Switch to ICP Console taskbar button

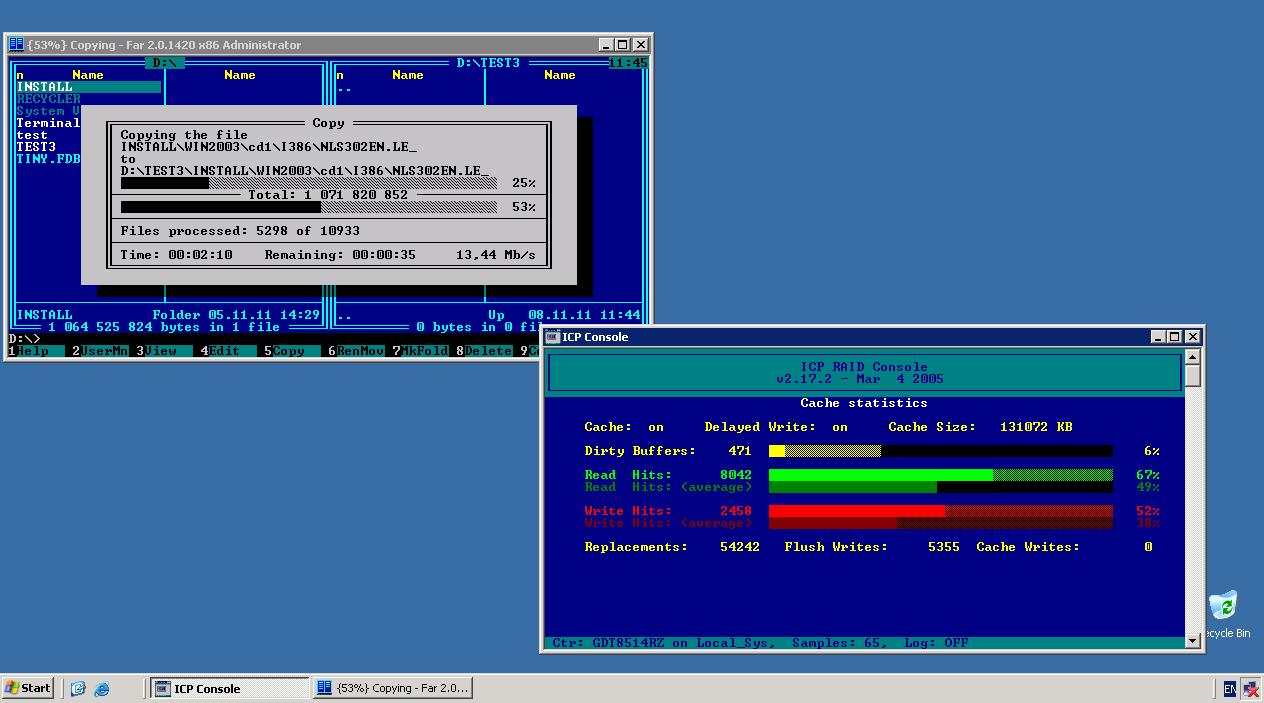[228, 688]
